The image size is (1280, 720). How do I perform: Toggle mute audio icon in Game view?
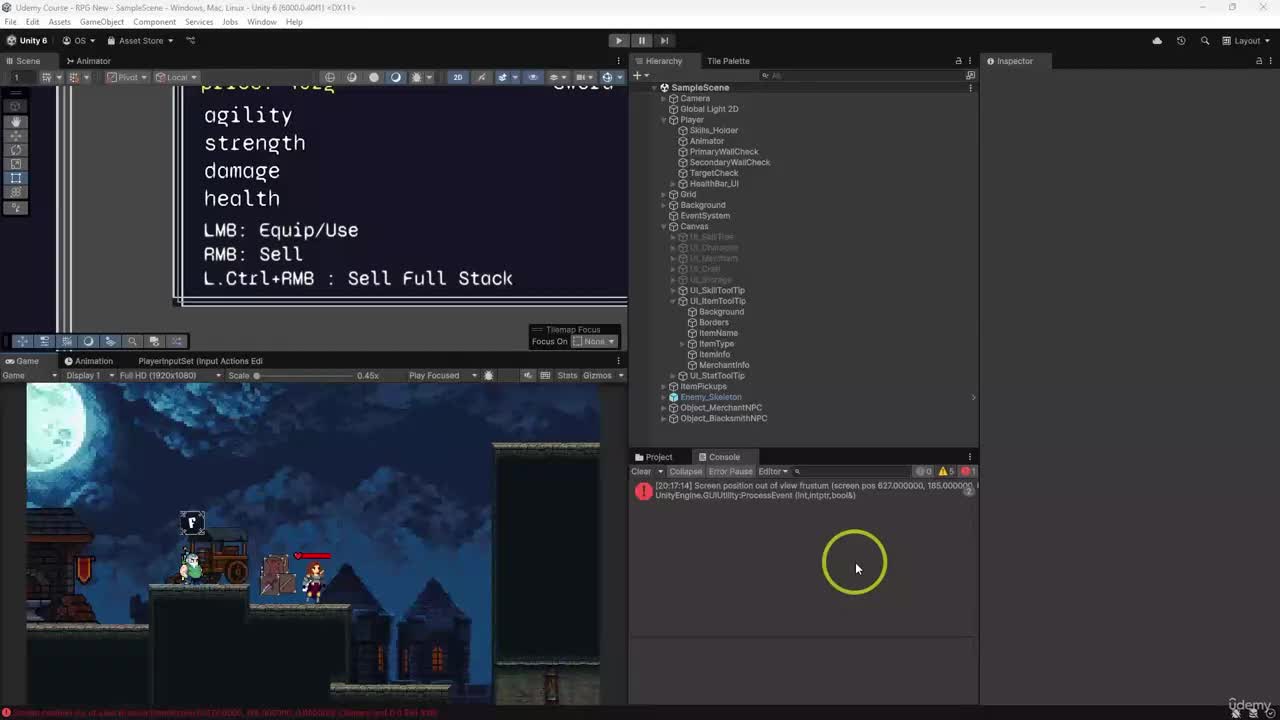[528, 376]
